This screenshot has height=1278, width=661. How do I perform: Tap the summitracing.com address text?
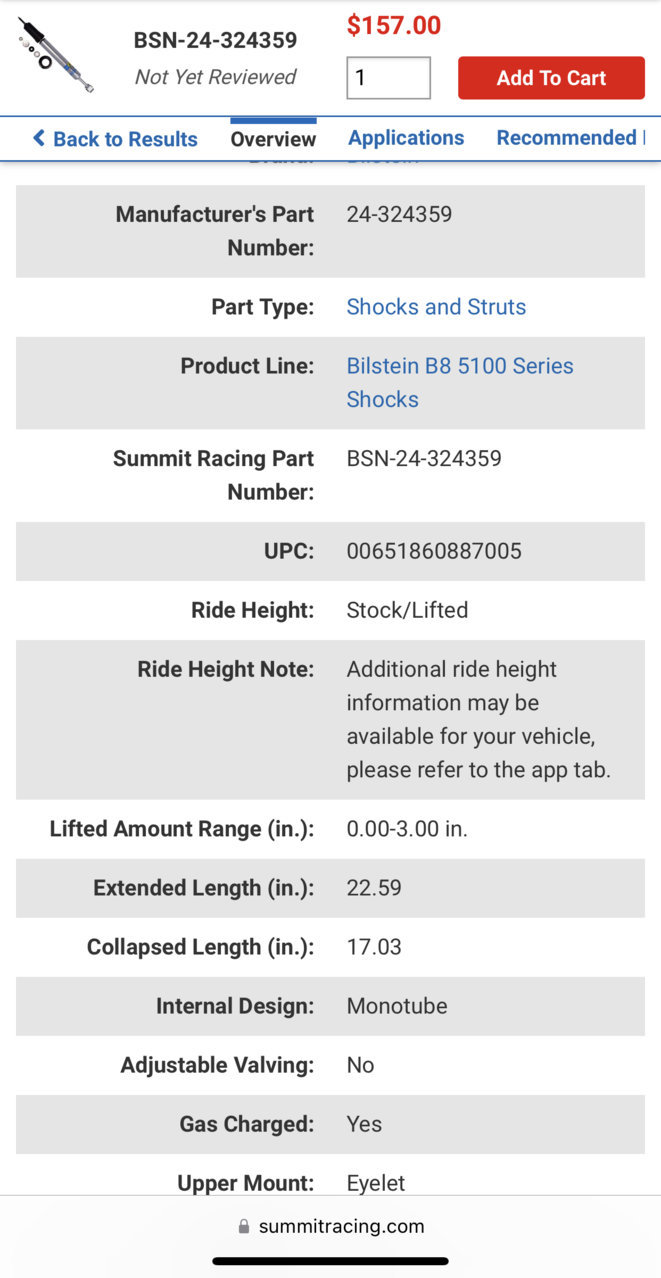(342, 1226)
